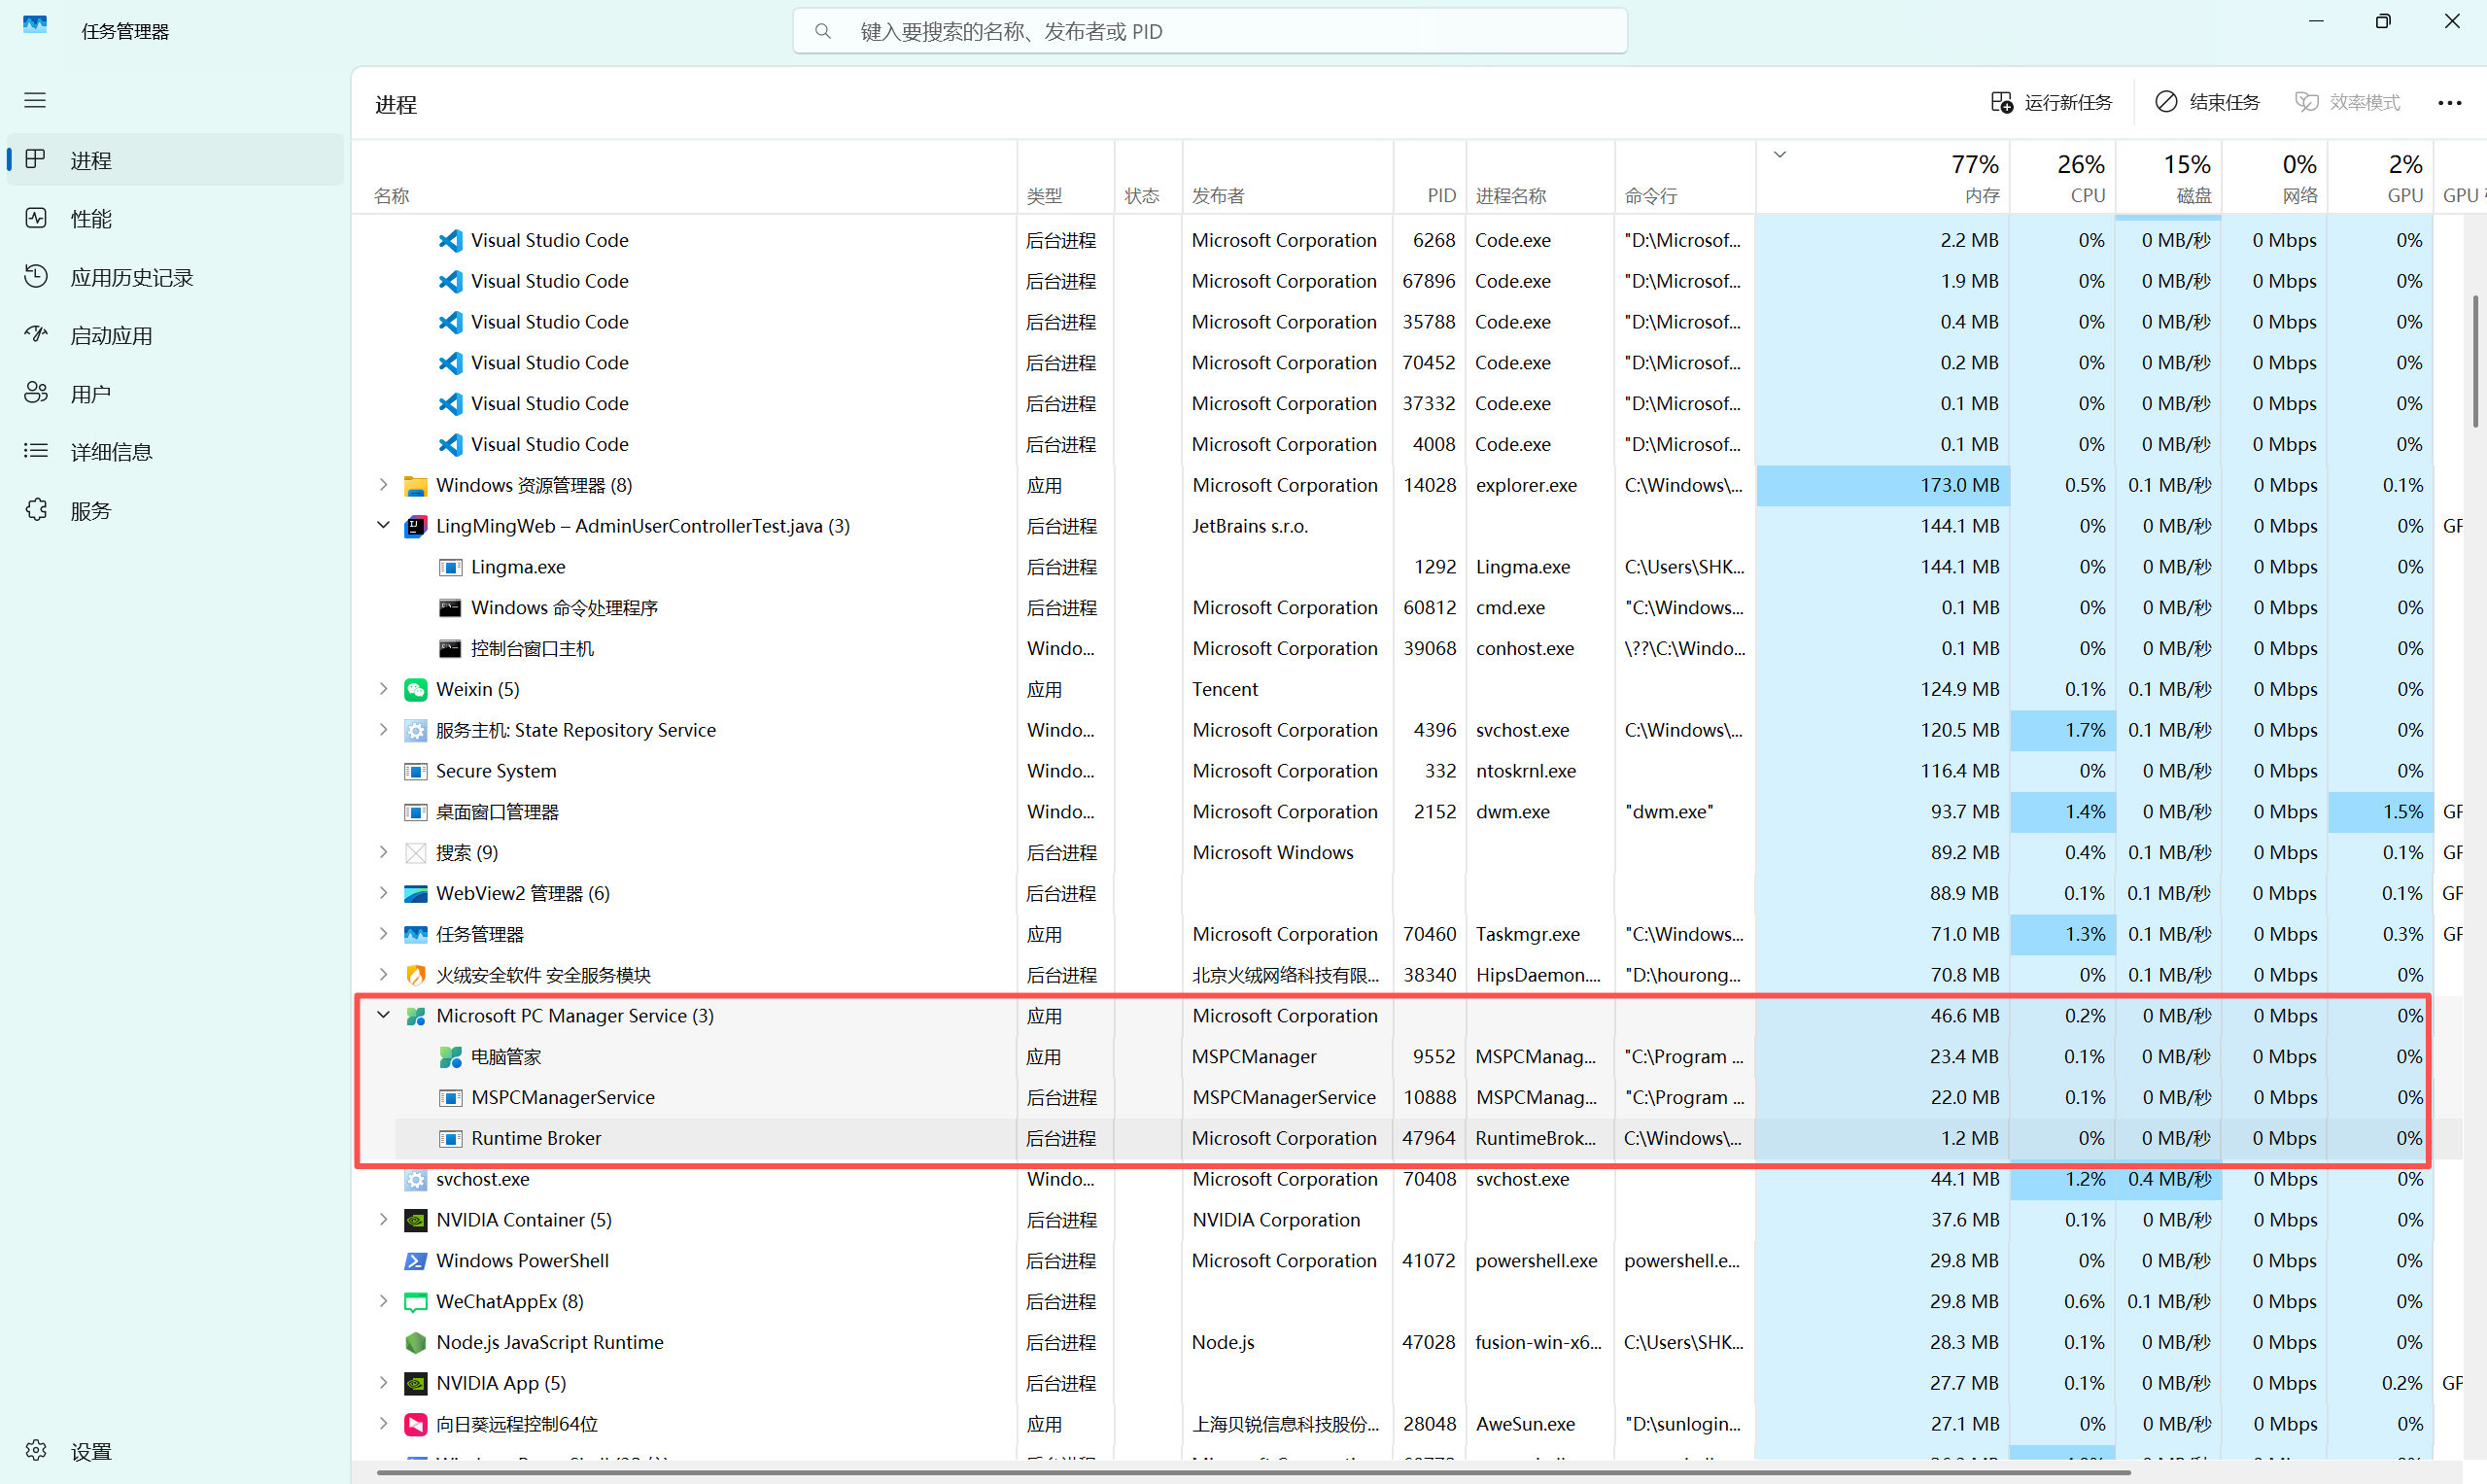Click the State Repository Service gear icon
This screenshot has height=1484, width=2487.
point(415,731)
